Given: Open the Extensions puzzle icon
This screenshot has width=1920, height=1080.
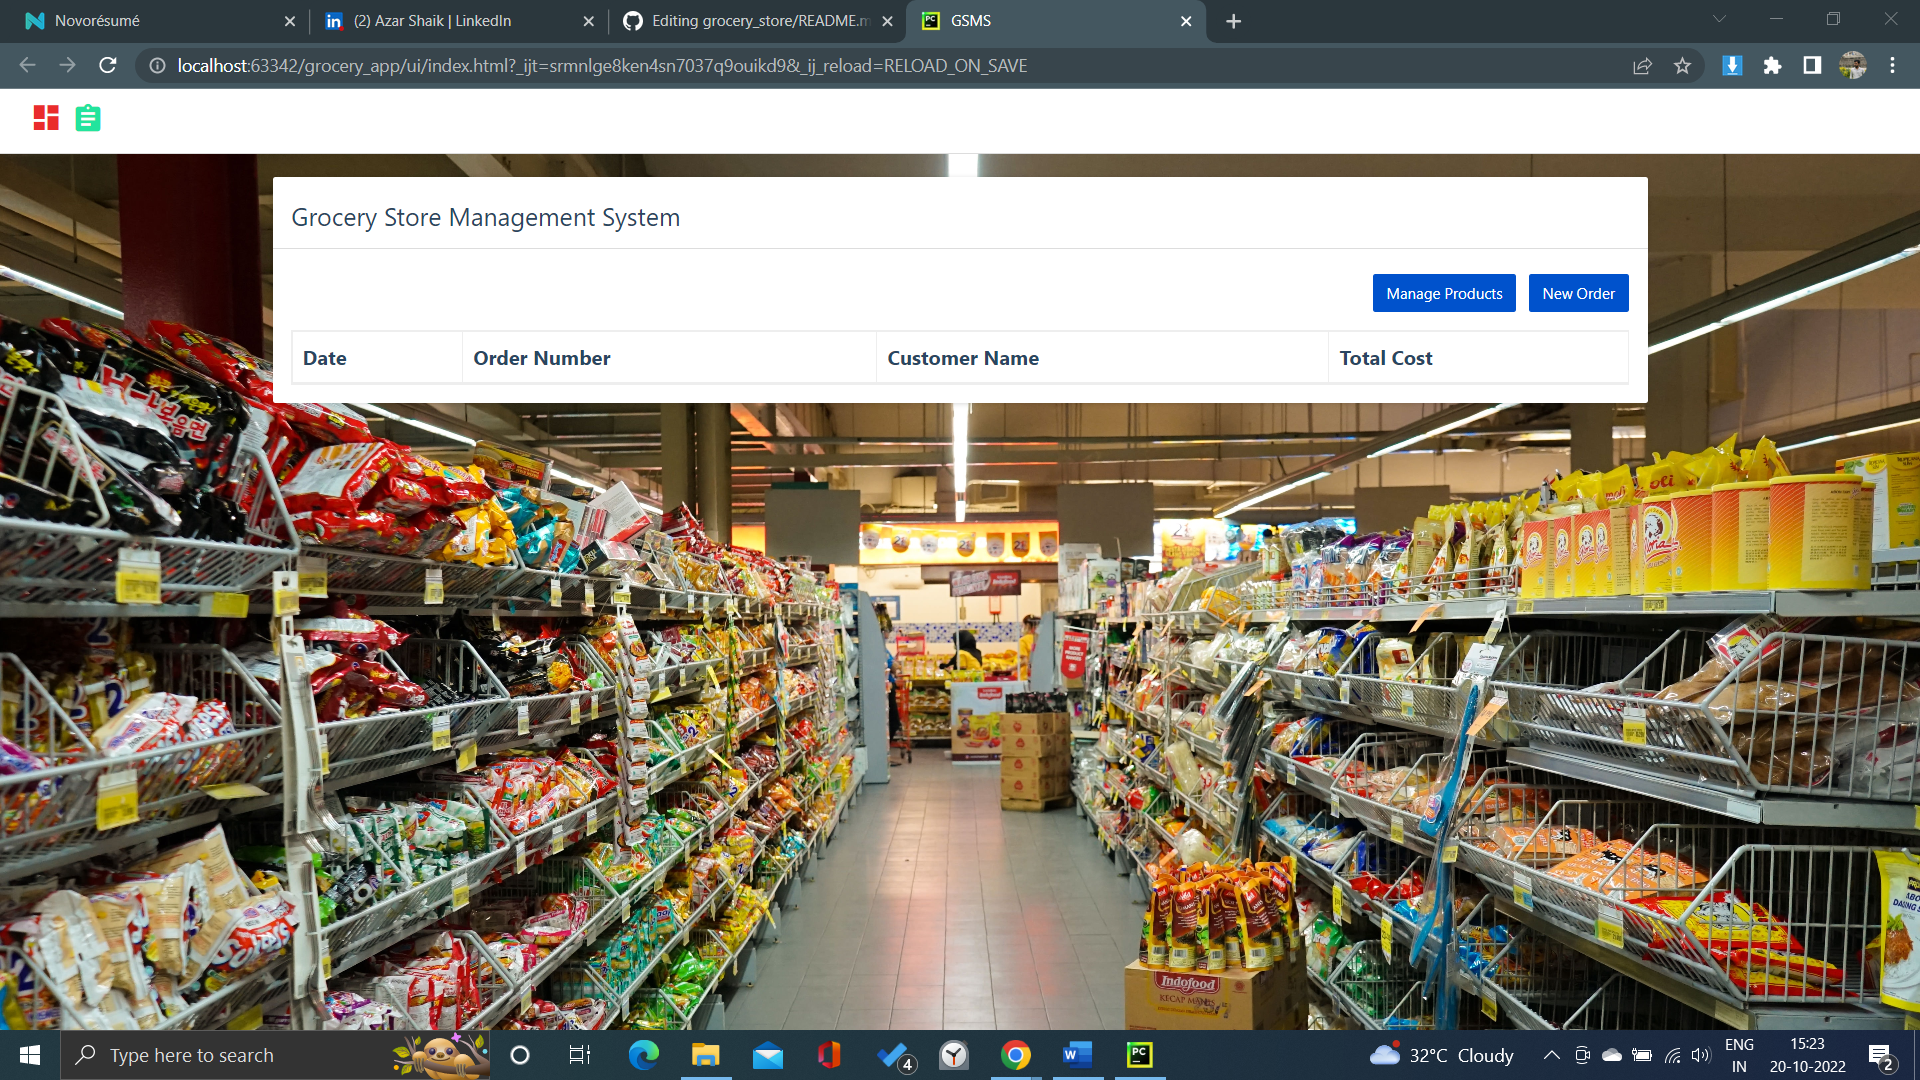Looking at the screenshot, I should tap(1772, 65).
